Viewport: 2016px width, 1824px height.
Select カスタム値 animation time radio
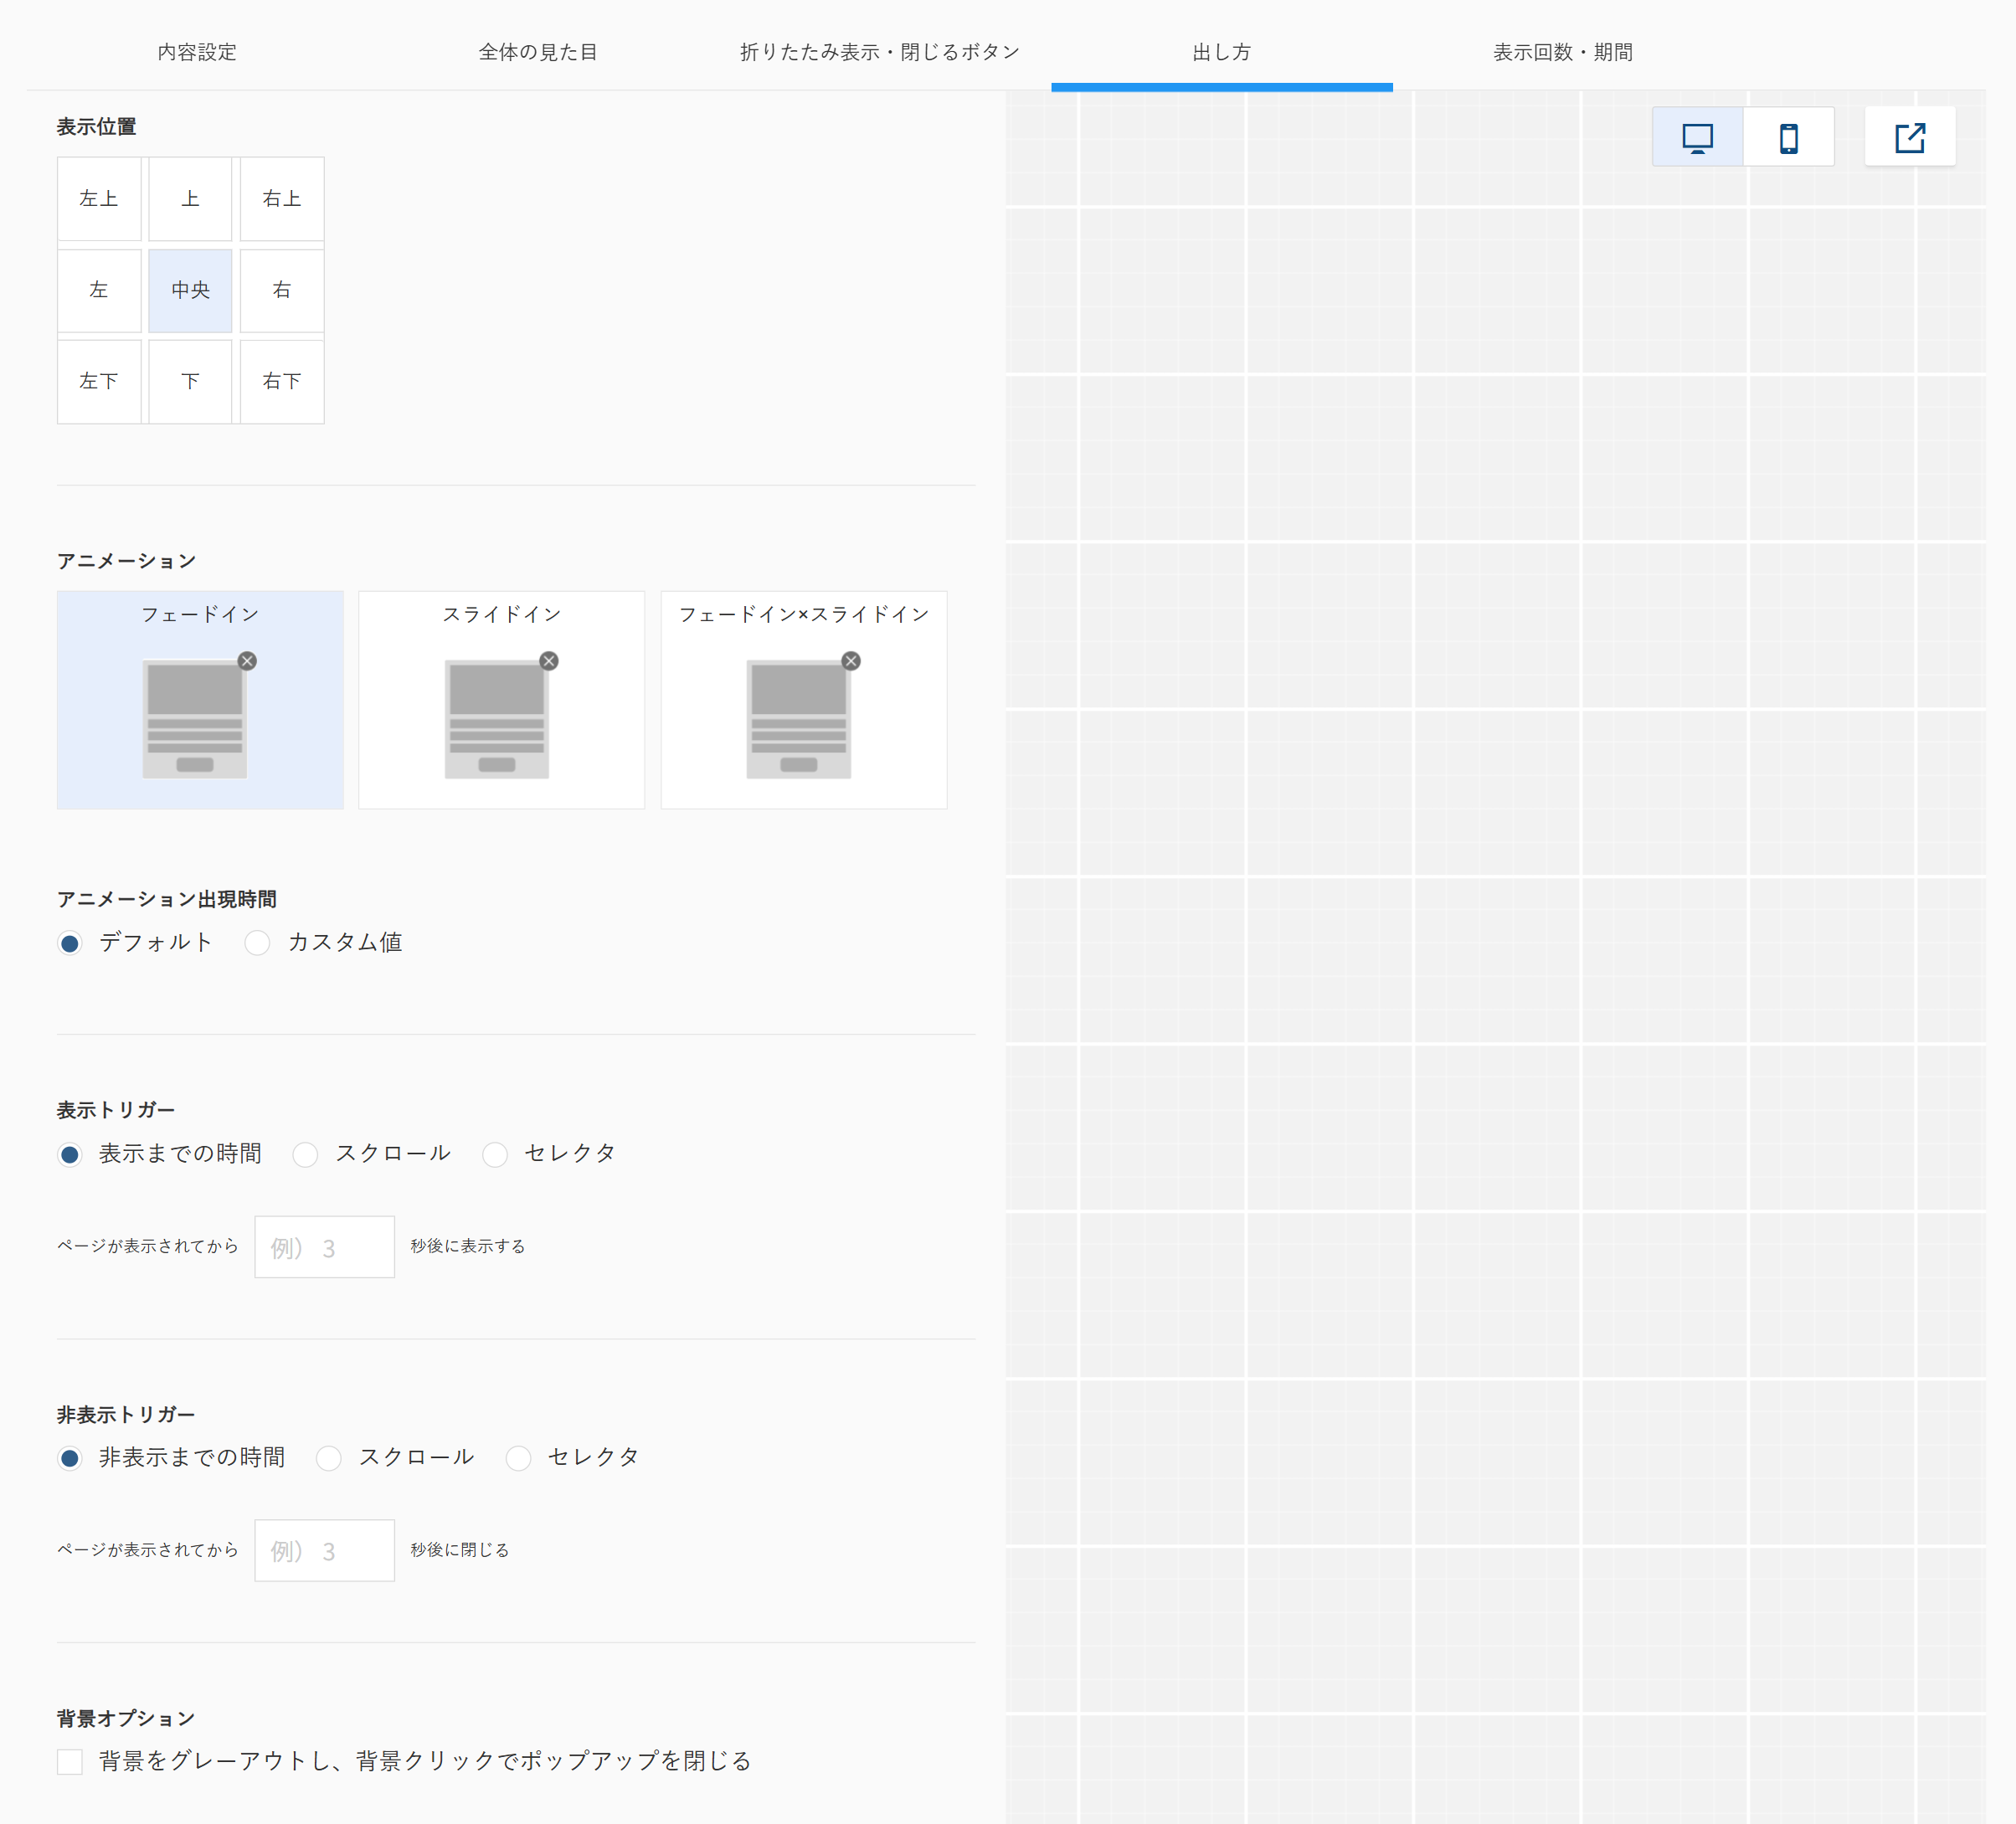258,943
